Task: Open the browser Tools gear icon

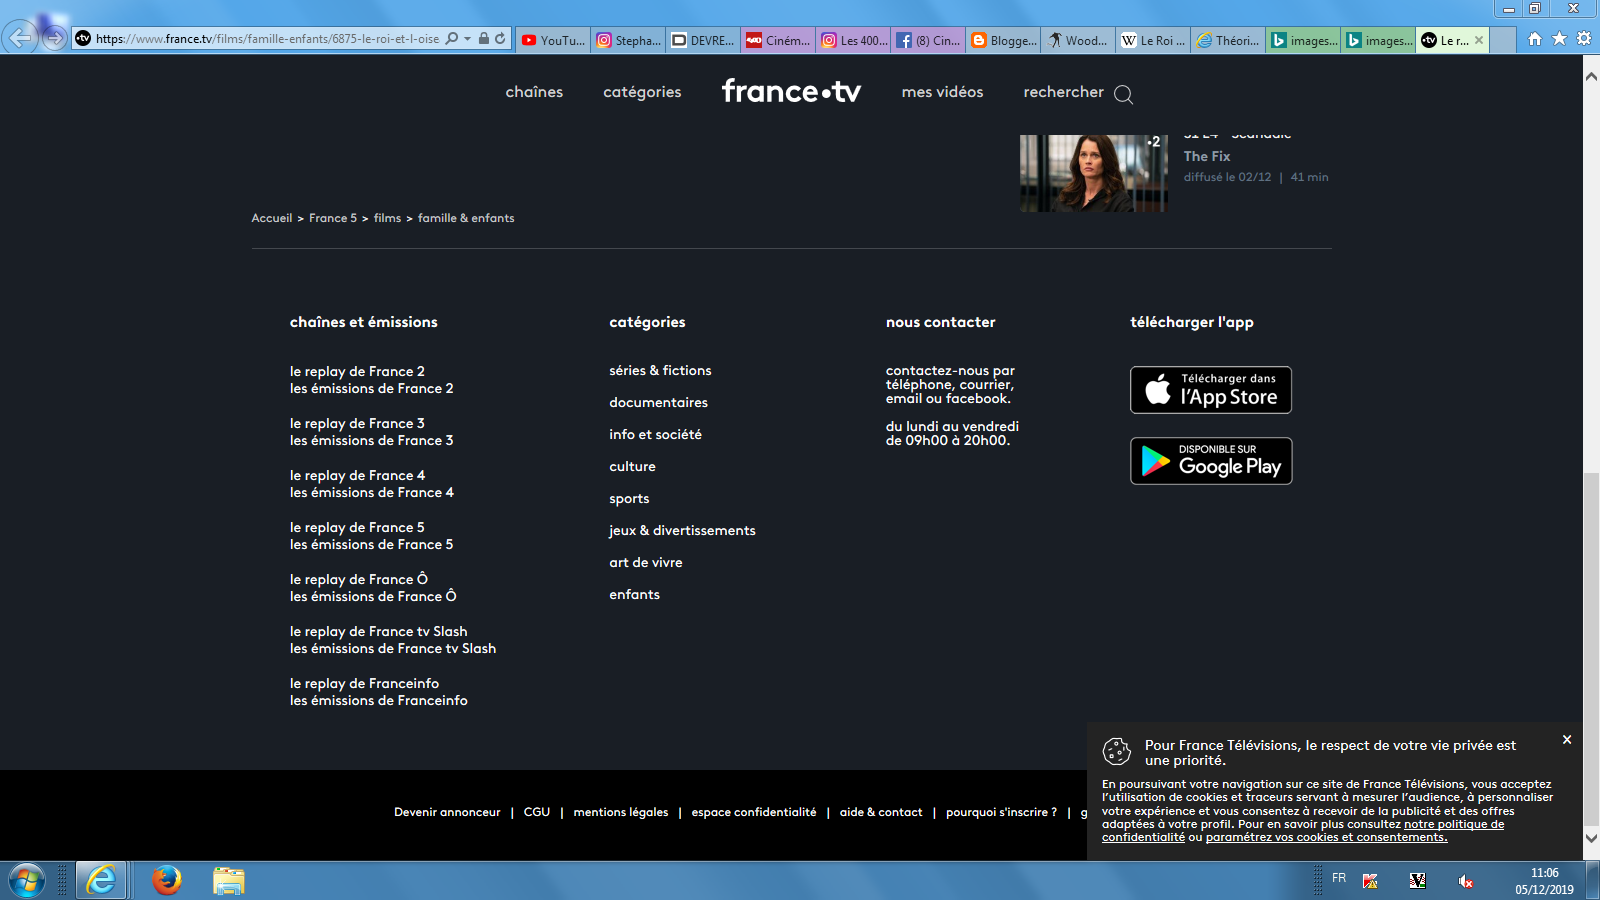Action: click(x=1584, y=39)
